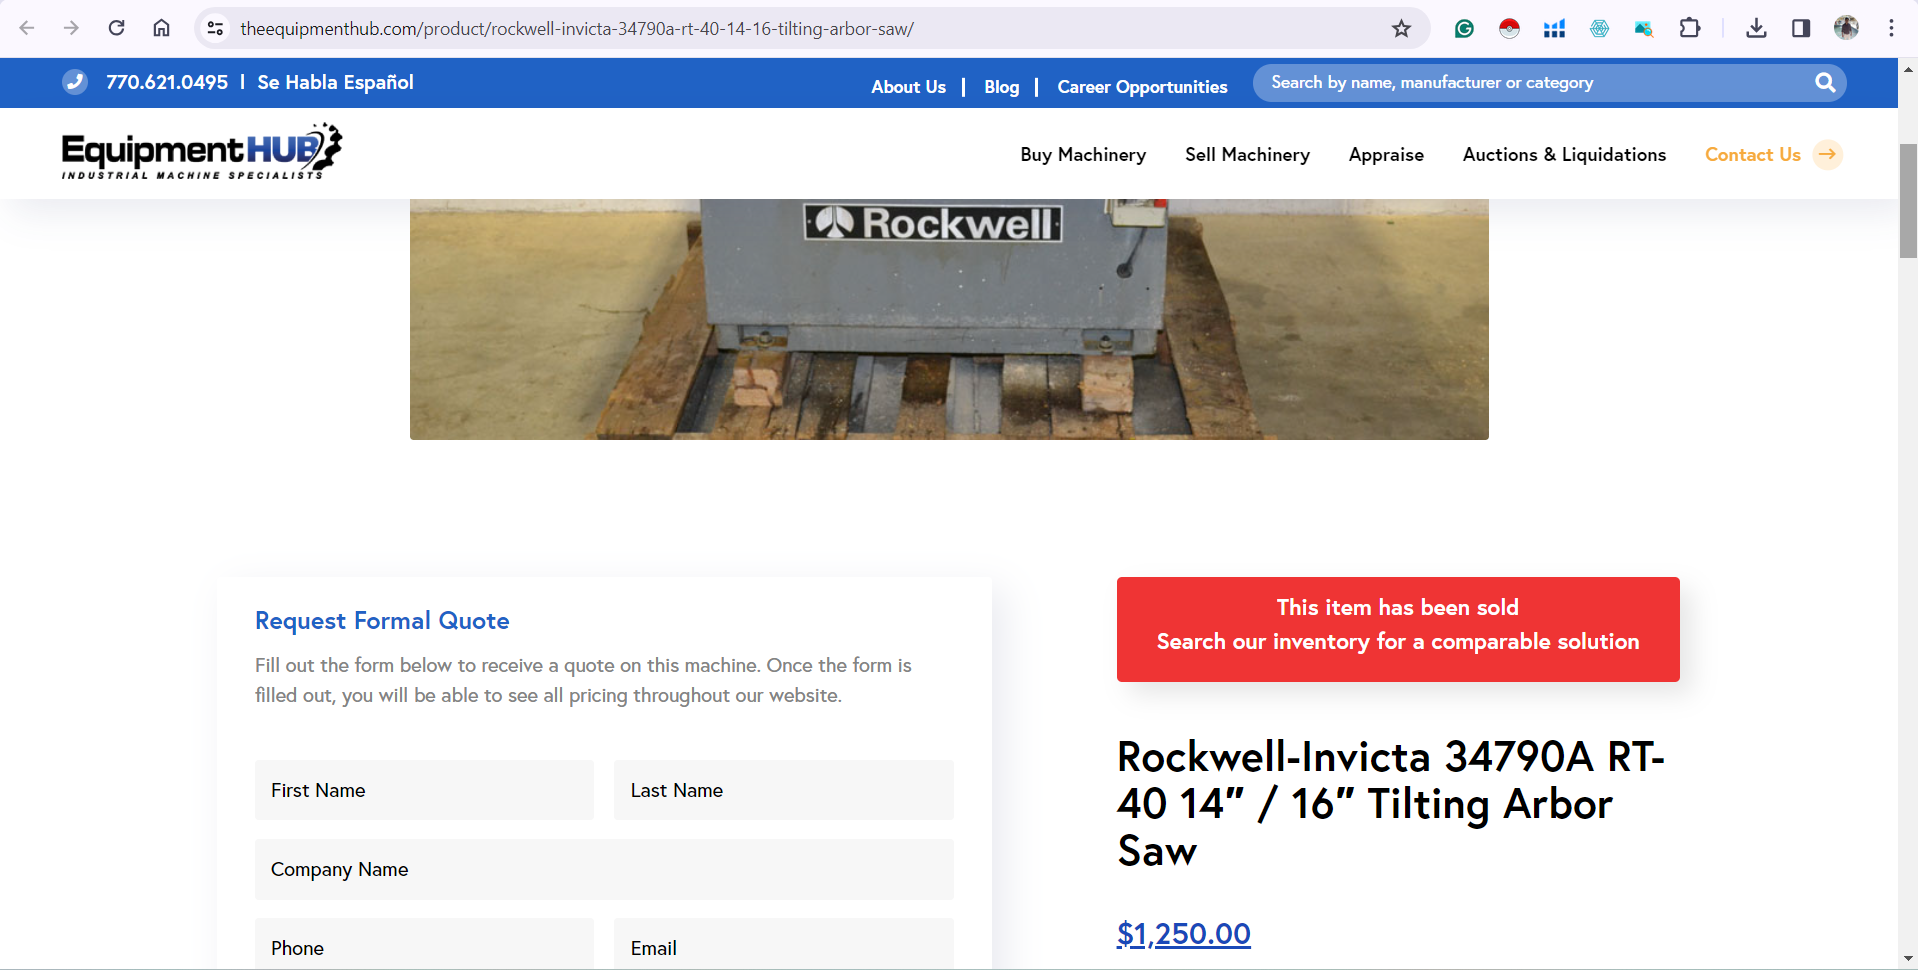This screenshot has width=1918, height=970.
Task: Click the EquipmentHUB logo
Action: point(202,151)
